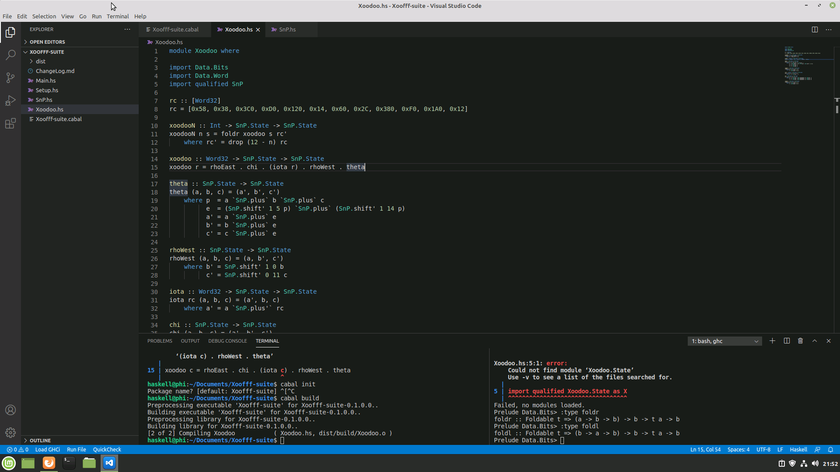Screen dimensions: 840x472
Task: Maximize the panel with up chevron
Action: (814, 341)
